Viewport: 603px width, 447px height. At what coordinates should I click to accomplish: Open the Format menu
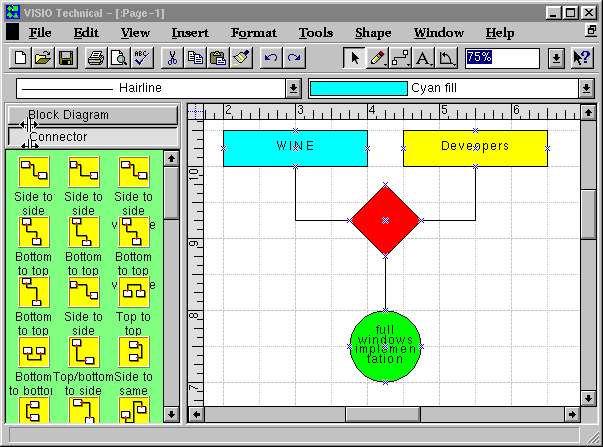(x=253, y=33)
